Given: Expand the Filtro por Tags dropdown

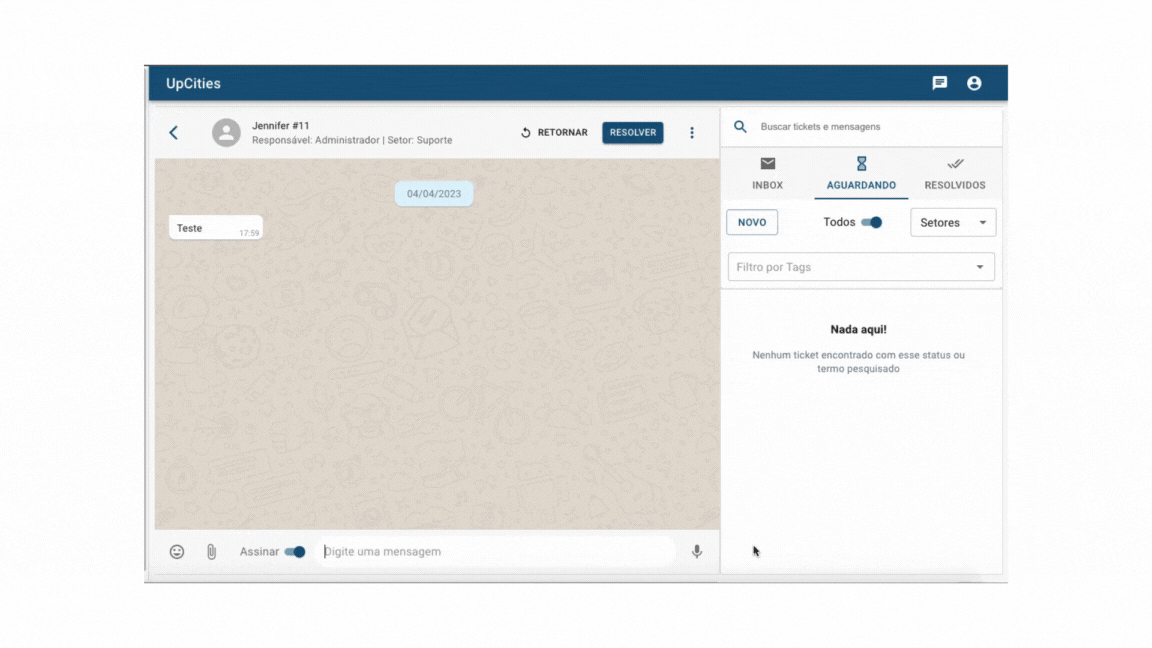Looking at the screenshot, I should (x=861, y=267).
